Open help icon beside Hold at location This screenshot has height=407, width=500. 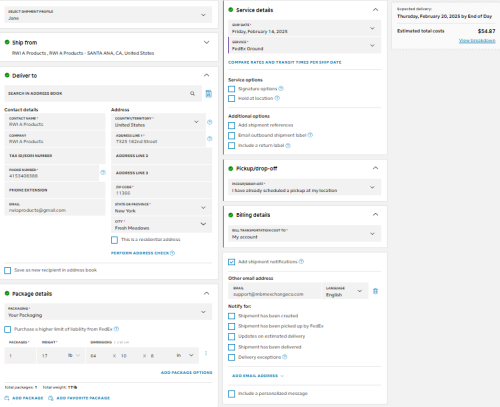coord(277,98)
